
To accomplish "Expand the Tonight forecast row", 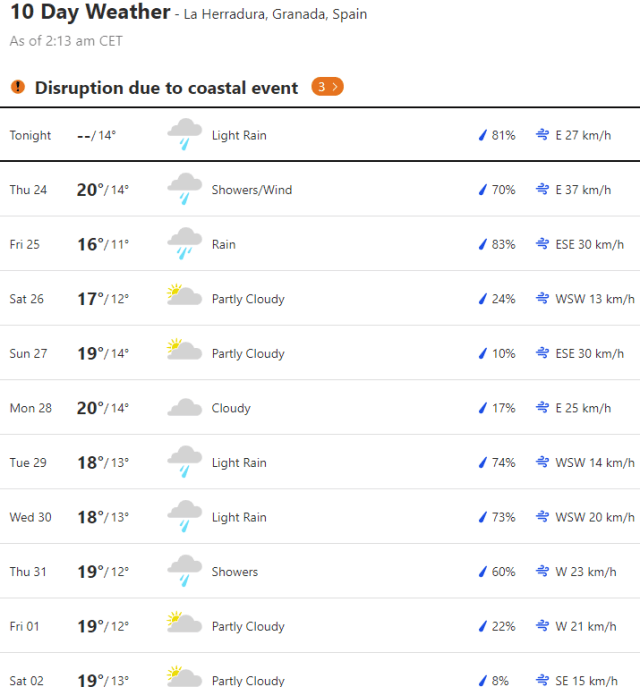I will [320, 135].
